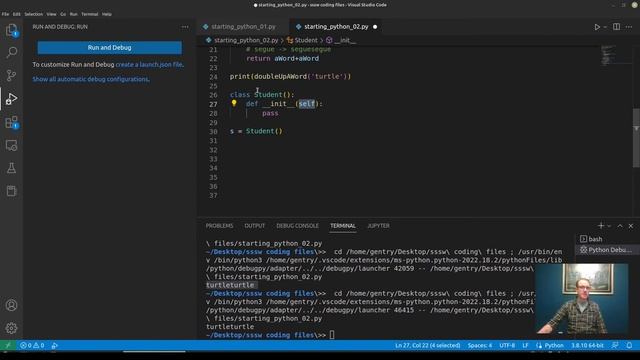Viewport: 640px width, 360px height.
Task: Click the create a launch.json file link
Action: [x=149, y=64]
